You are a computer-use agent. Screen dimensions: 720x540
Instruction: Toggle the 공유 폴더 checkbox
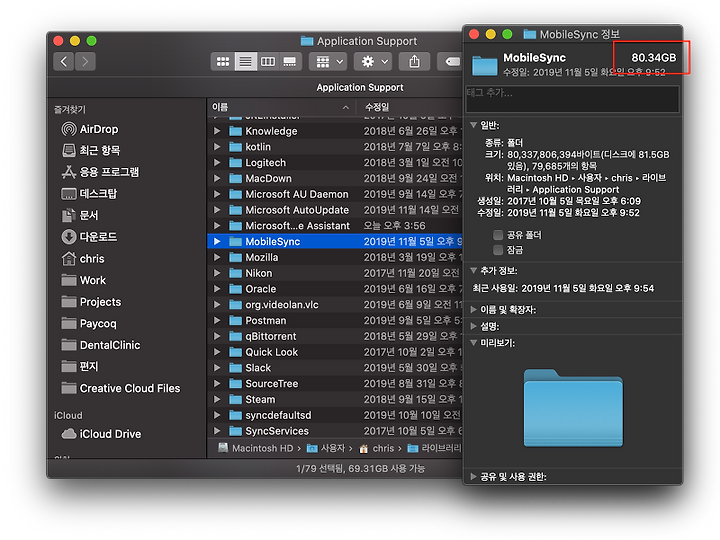tap(498, 235)
